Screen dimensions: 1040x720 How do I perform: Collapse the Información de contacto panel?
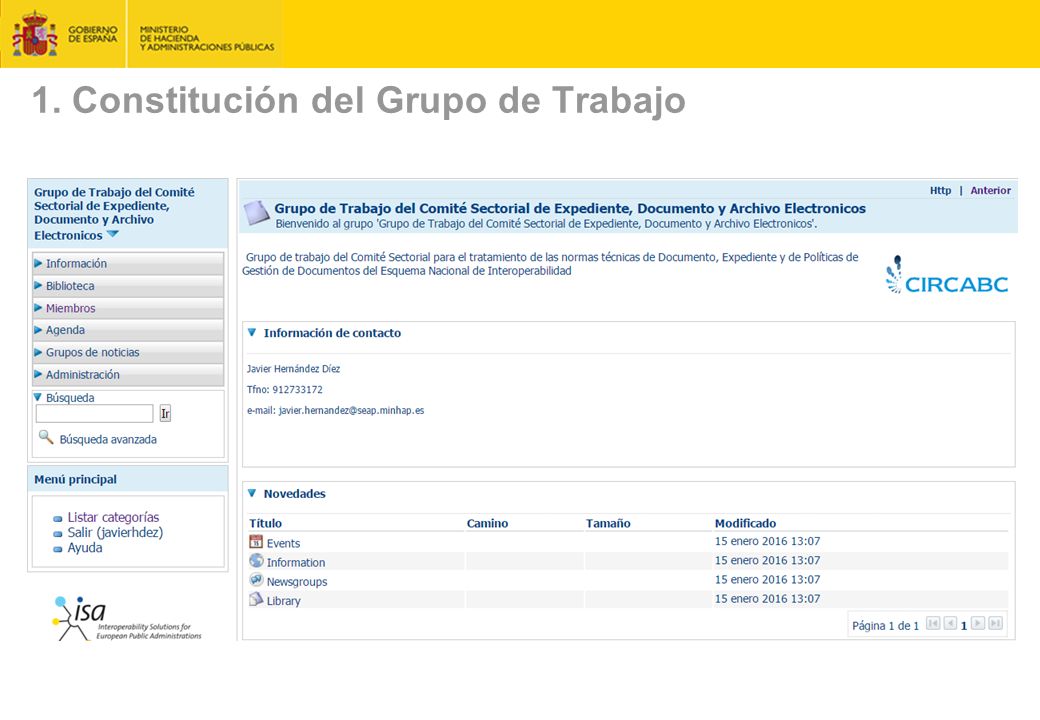[x=252, y=332]
